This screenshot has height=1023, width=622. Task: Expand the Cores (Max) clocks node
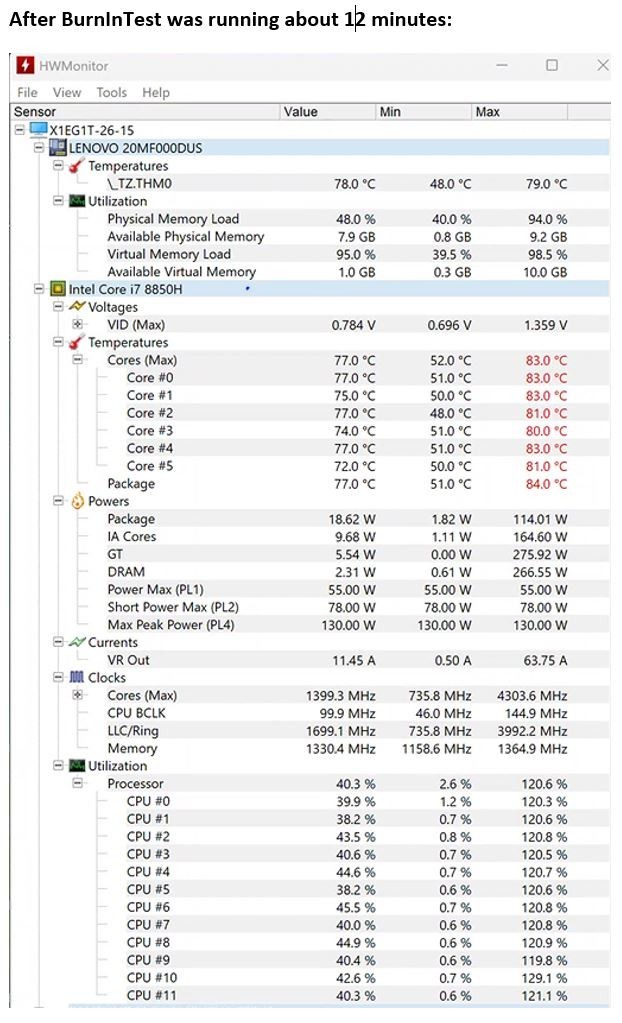click(x=77, y=695)
